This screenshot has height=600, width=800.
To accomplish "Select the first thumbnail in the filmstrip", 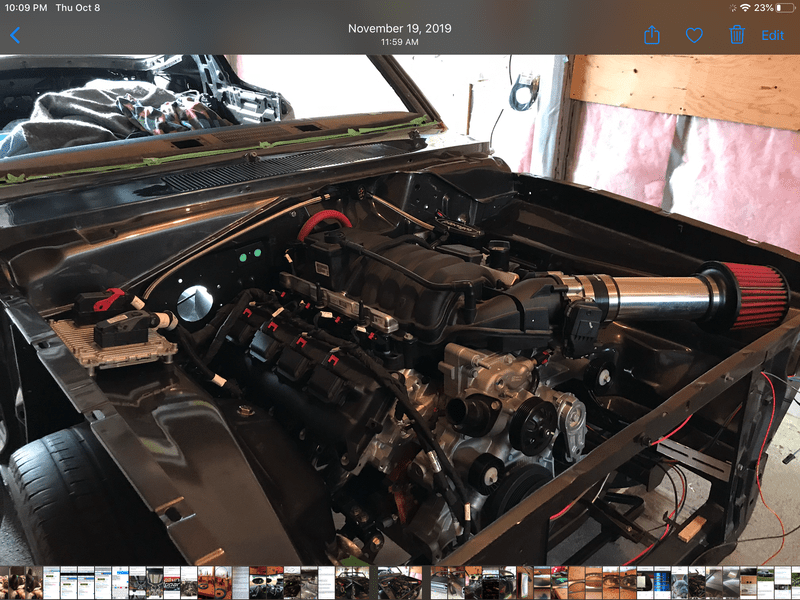I will click(7, 583).
